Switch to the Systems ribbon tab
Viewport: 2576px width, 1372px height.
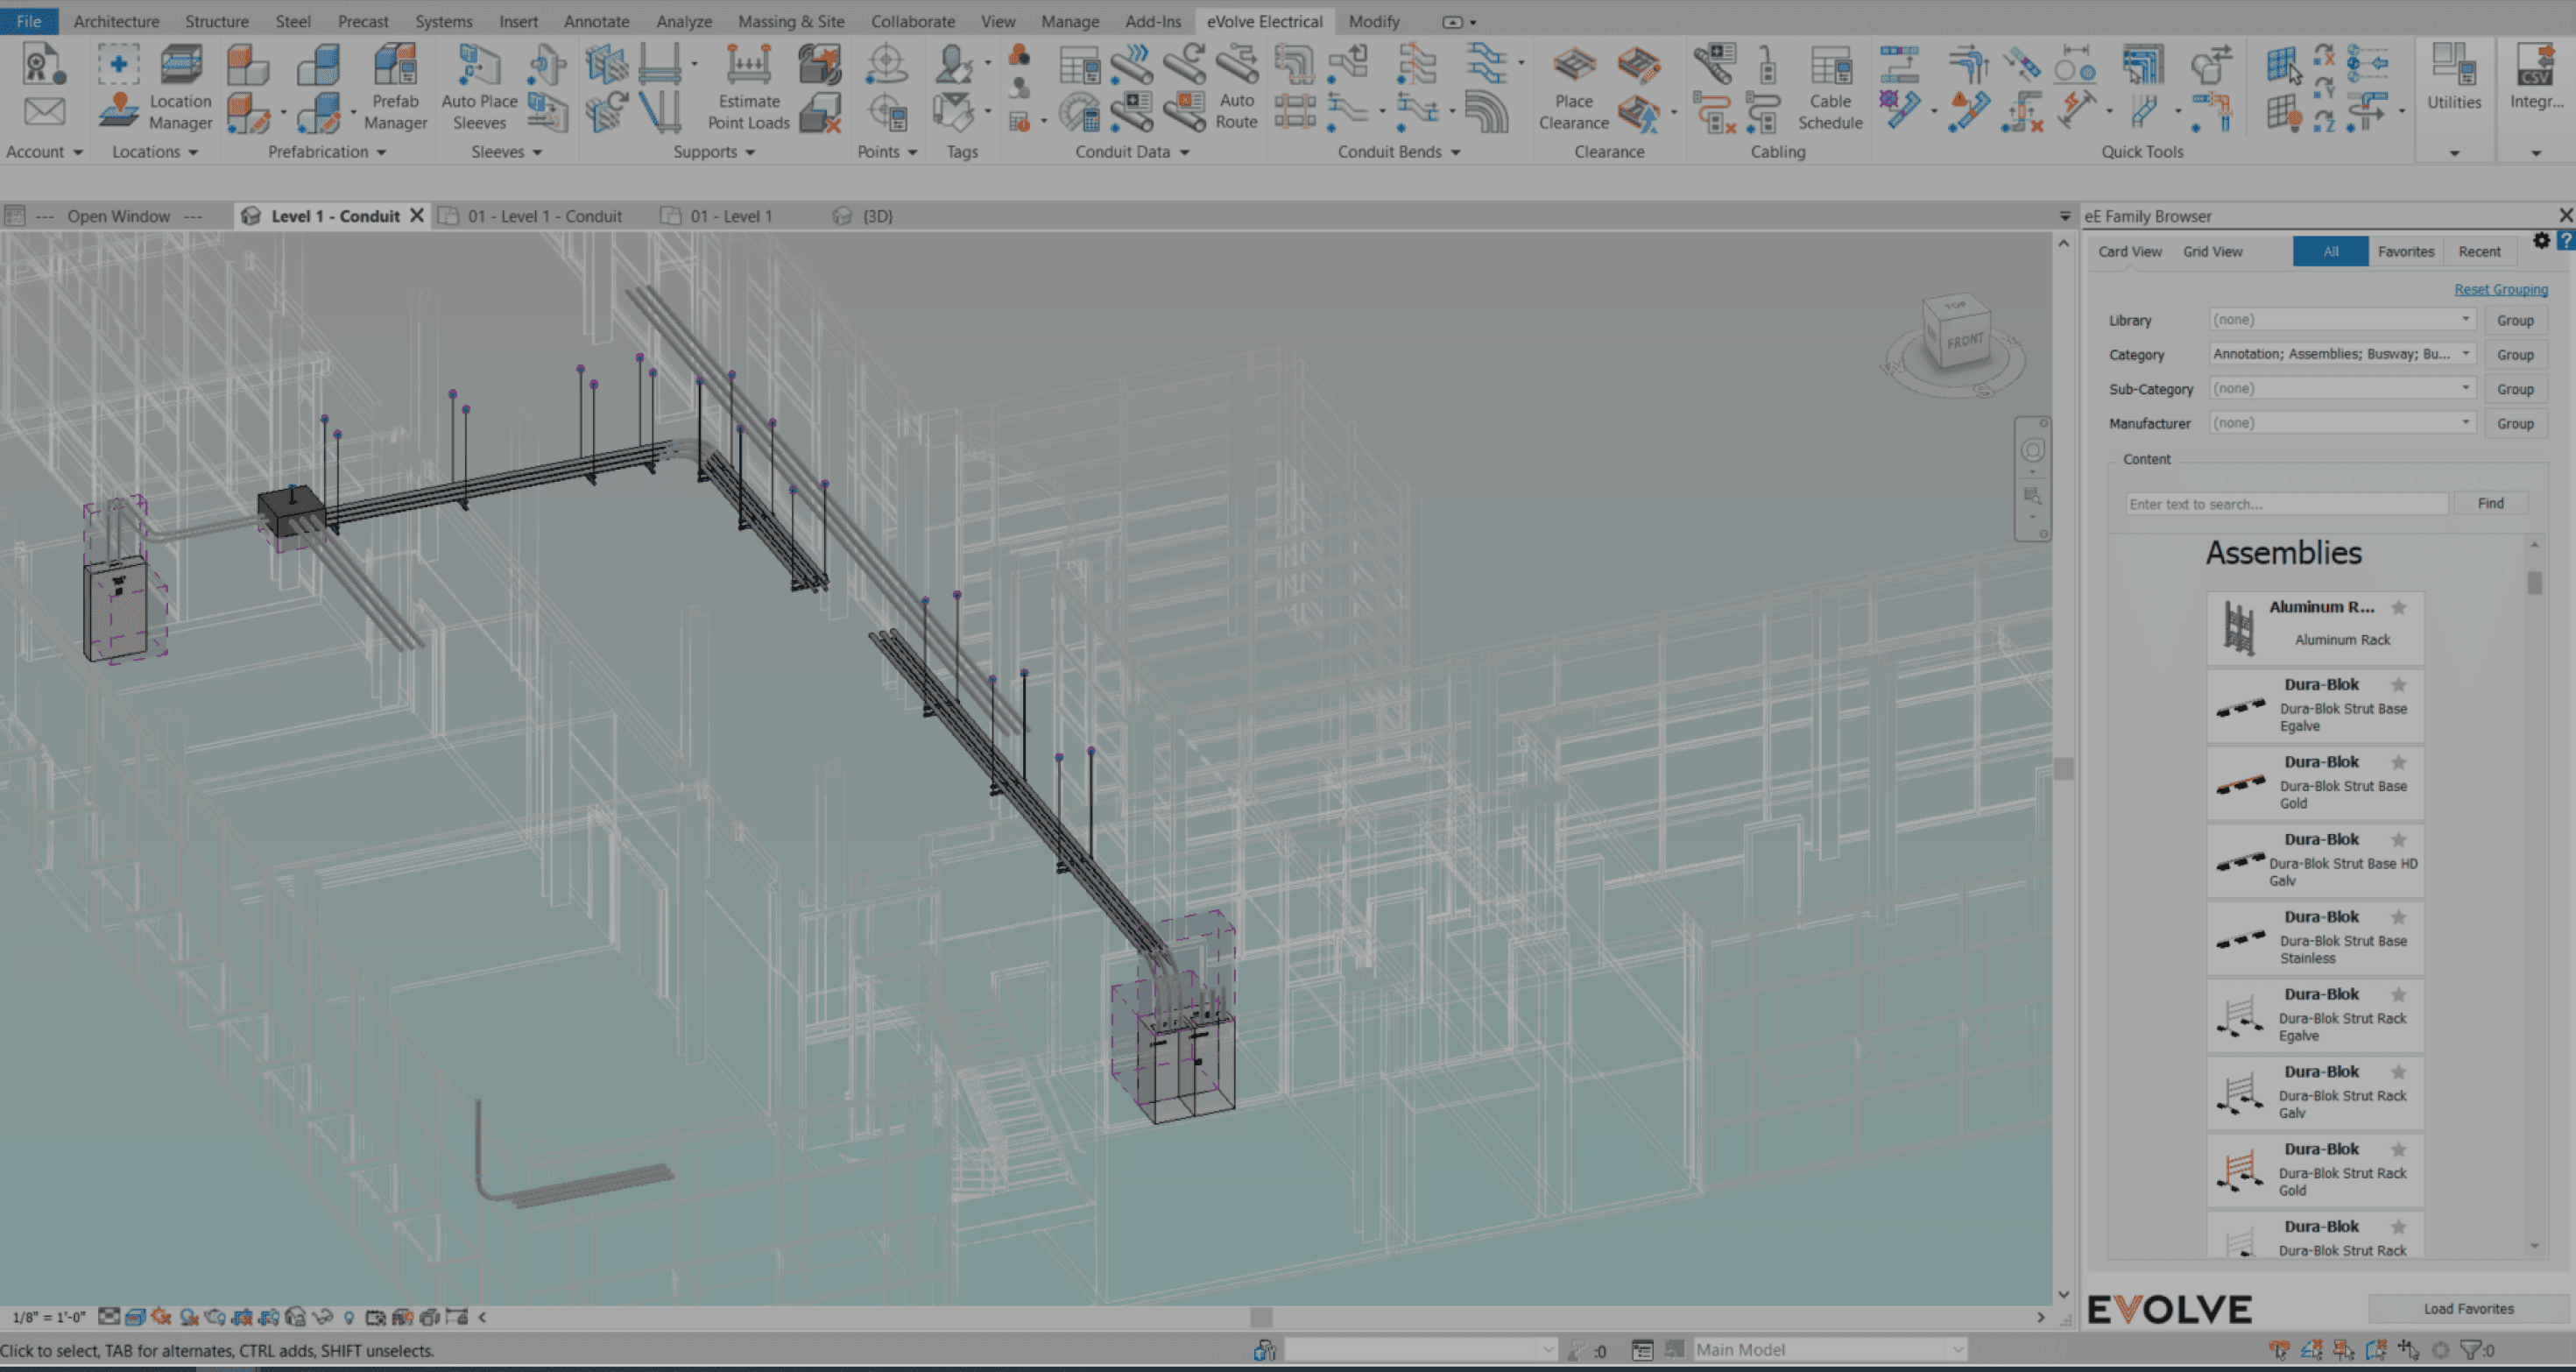[x=443, y=21]
